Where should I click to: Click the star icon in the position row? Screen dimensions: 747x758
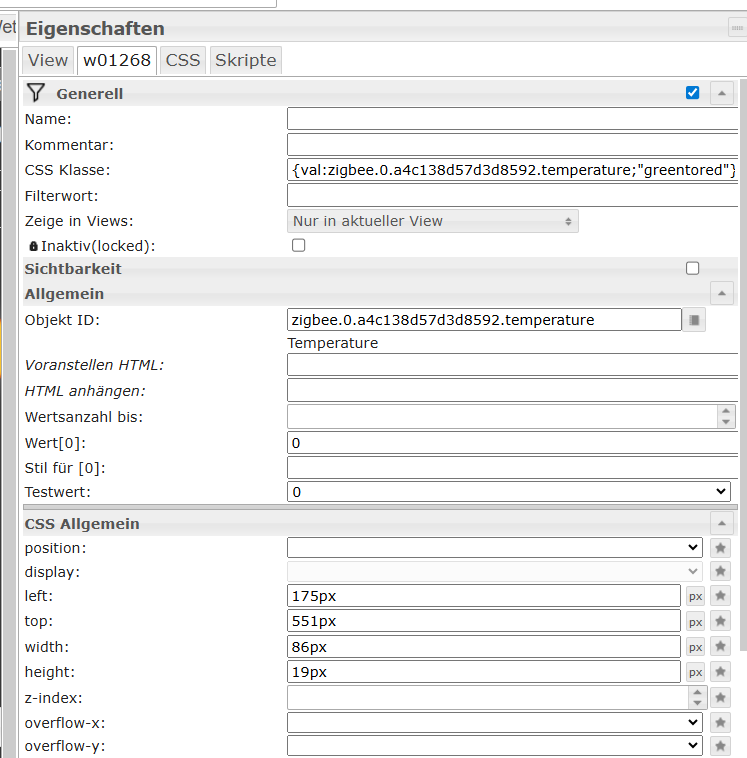(720, 548)
